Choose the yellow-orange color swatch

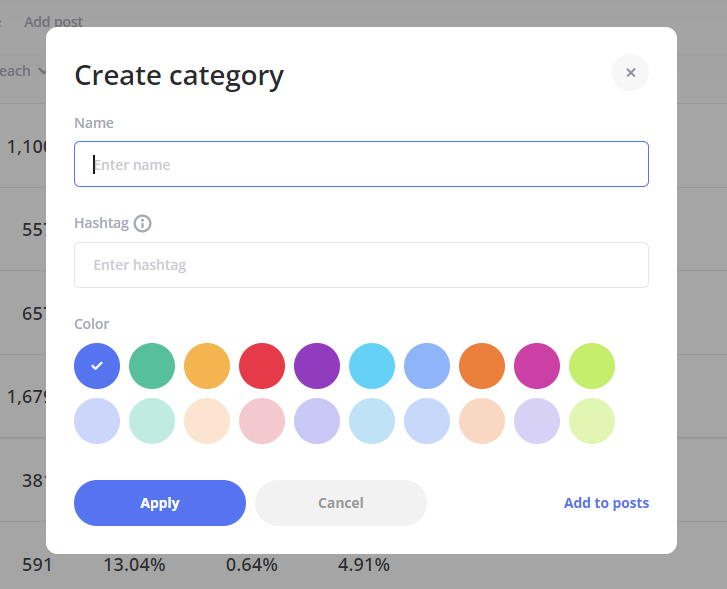(207, 366)
